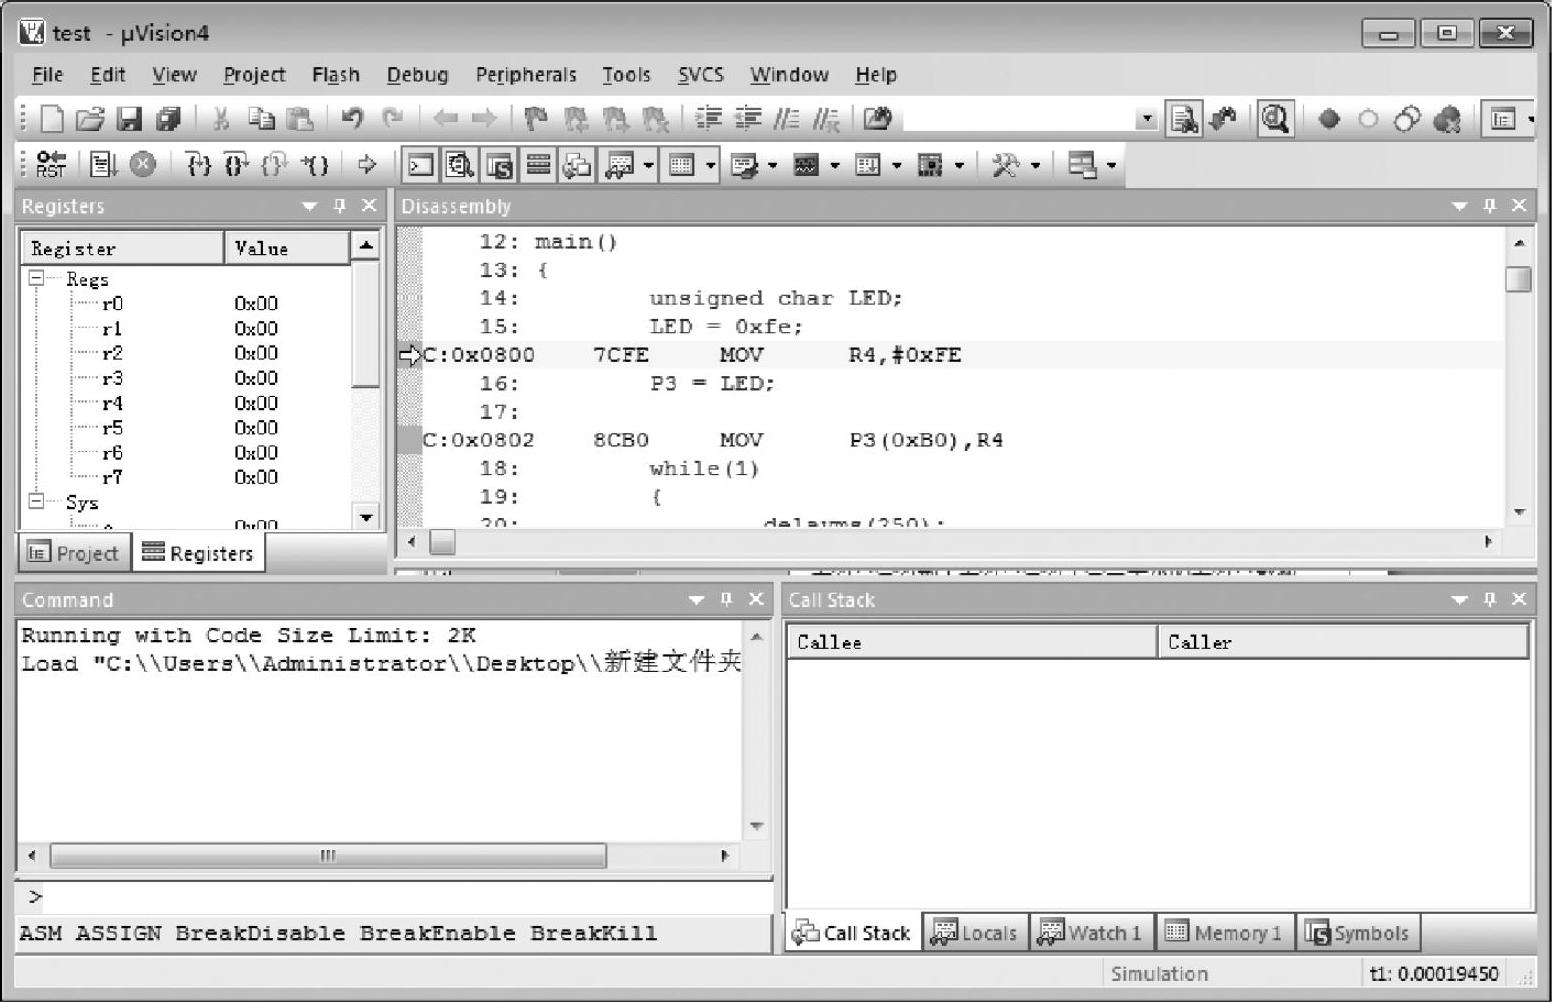Switch to the Project tab
The height and width of the screenshot is (1002, 1552).
click(74, 552)
